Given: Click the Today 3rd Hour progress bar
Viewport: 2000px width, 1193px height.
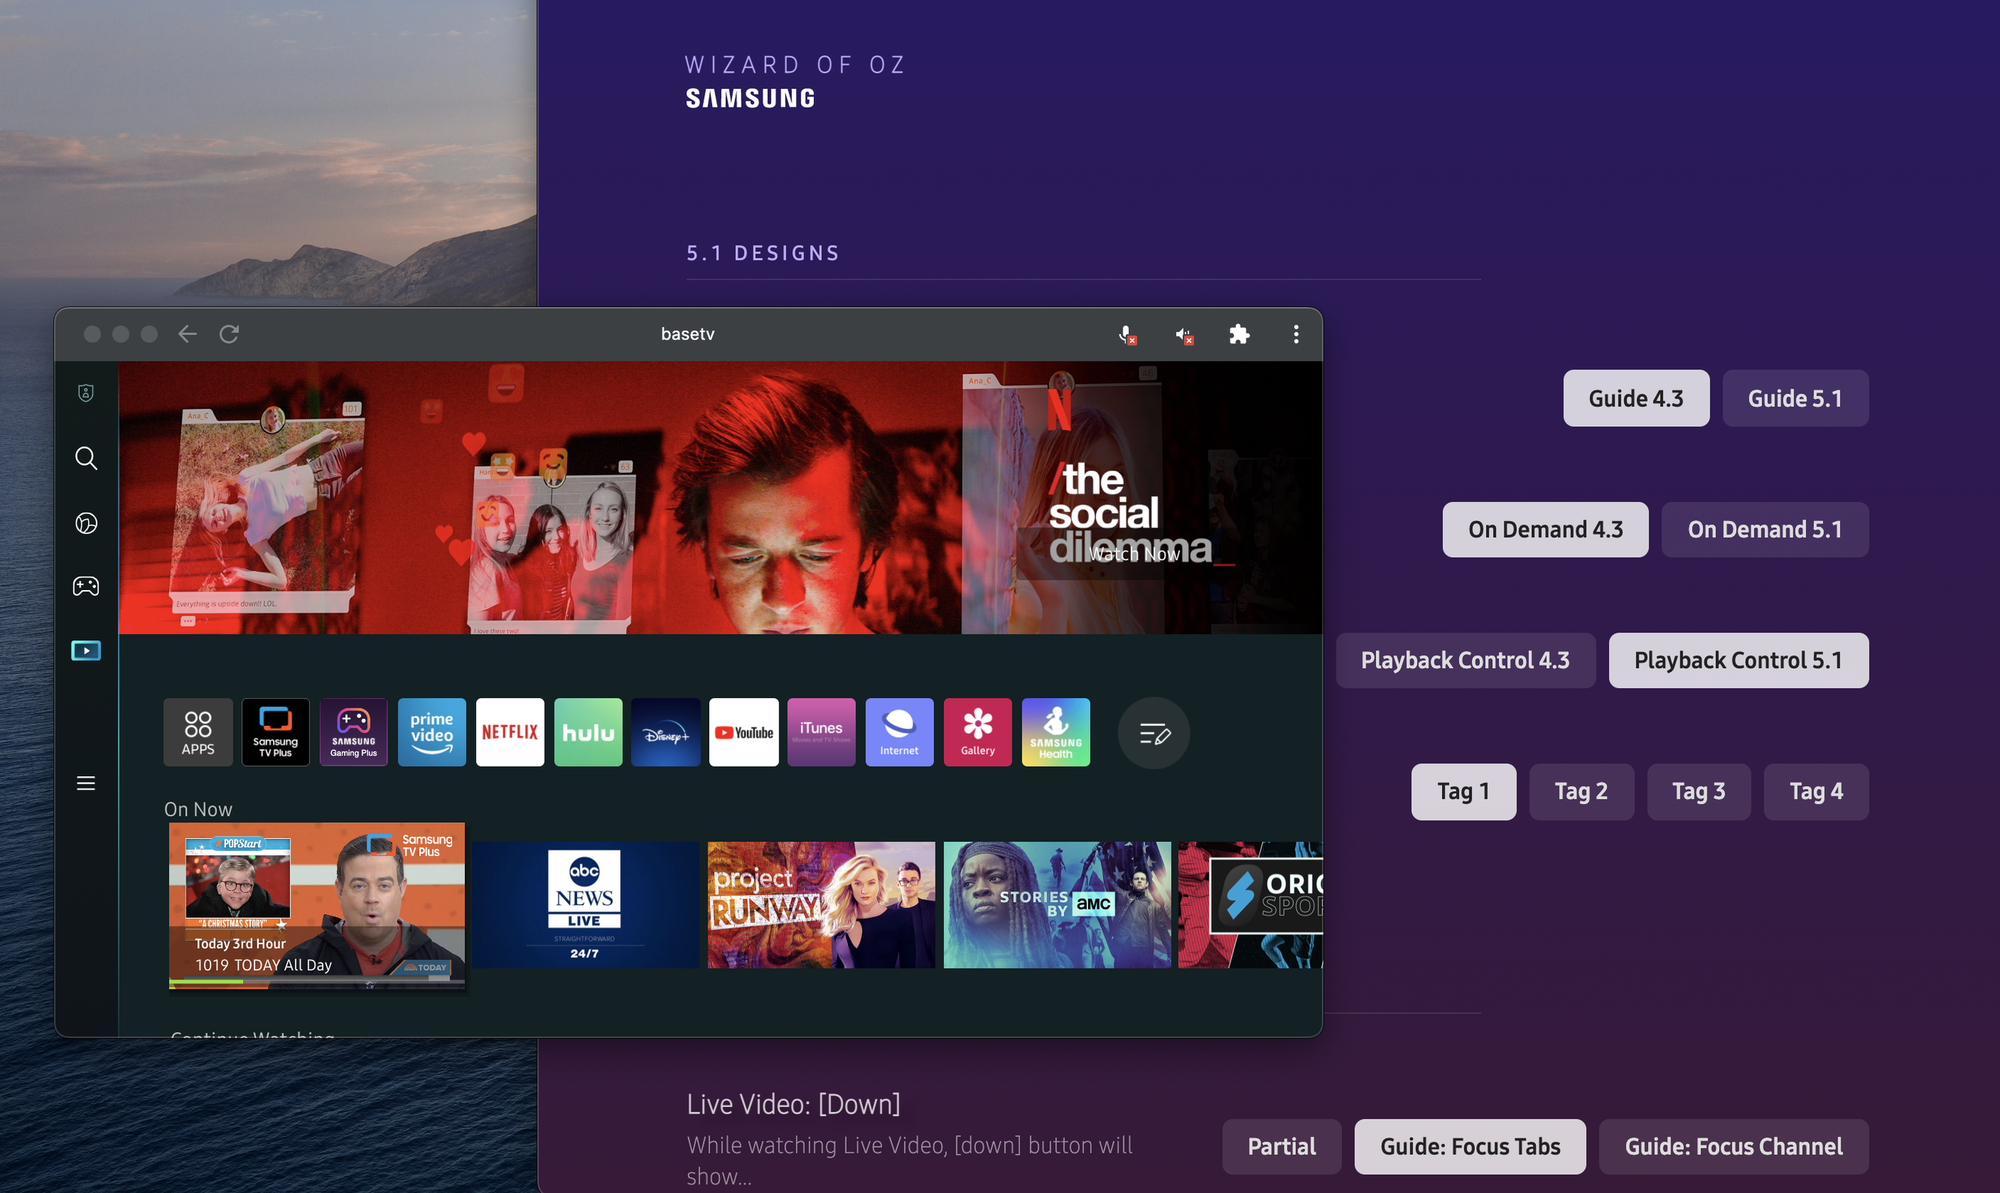Looking at the screenshot, I should pyautogui.click(x=317, y=982).
